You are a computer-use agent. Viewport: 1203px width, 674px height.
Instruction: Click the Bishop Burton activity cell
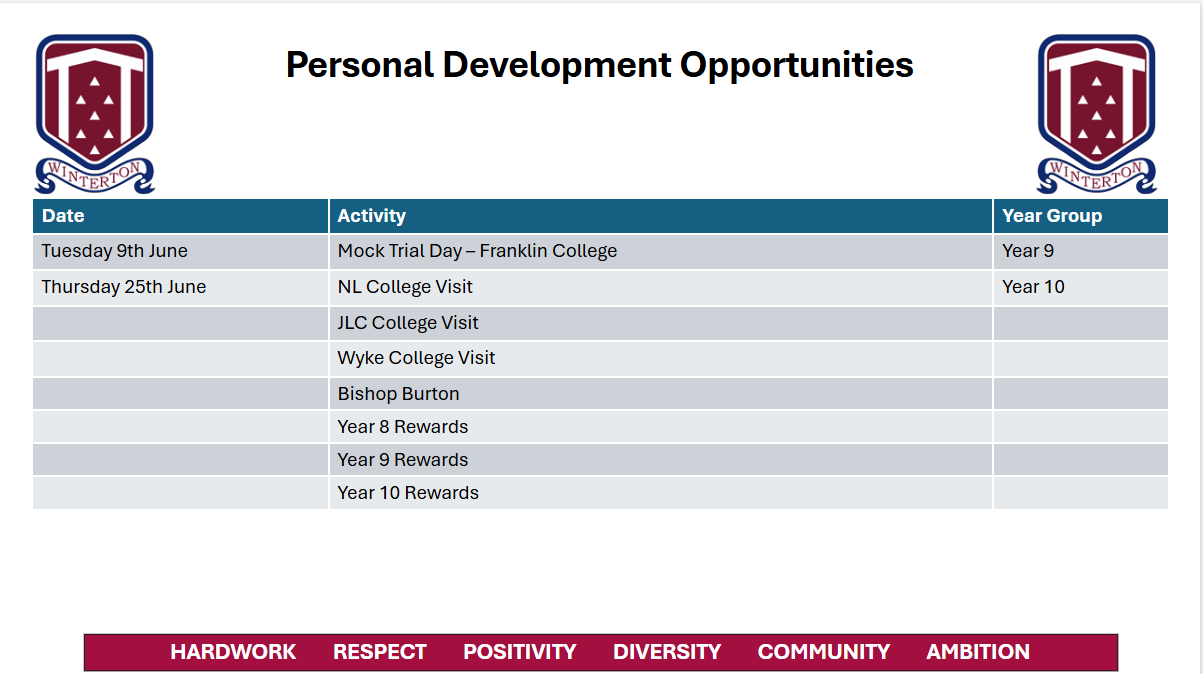point(398,394)
